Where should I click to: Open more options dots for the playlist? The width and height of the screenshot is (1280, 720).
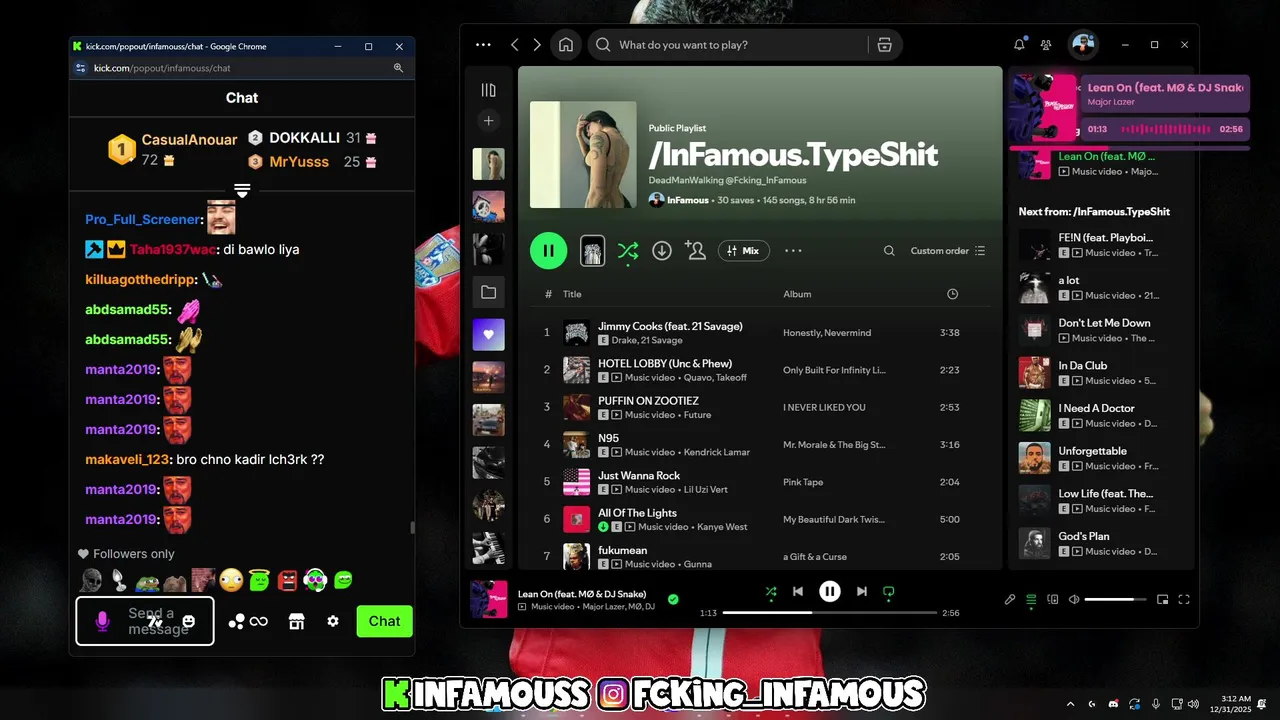coord(793,251)
